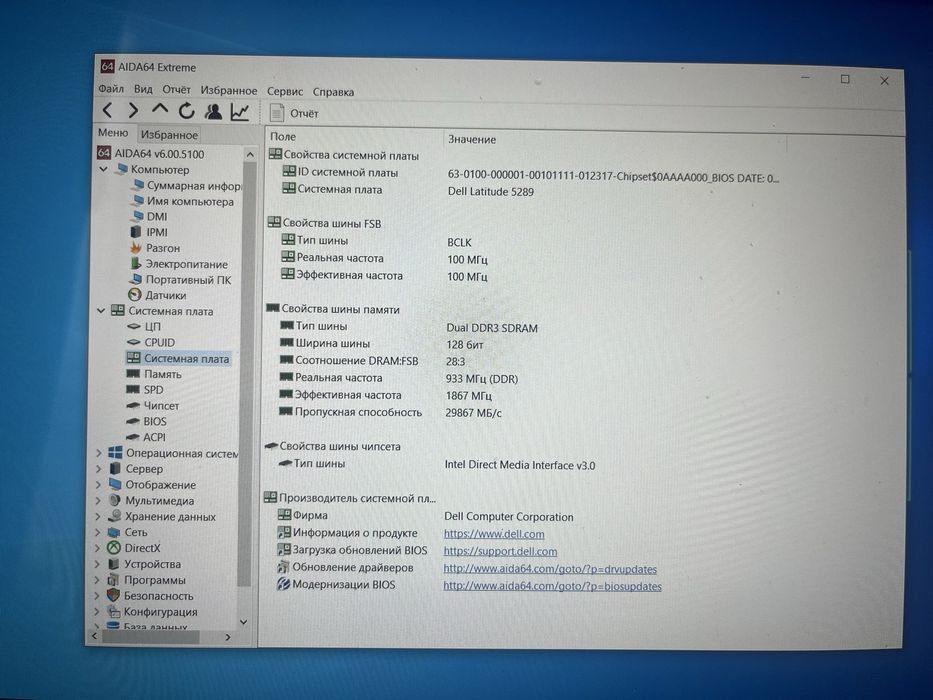The width and height of the screenshot is (933, 700).
Task: Open the Вид menu
Action: (143, 89)
